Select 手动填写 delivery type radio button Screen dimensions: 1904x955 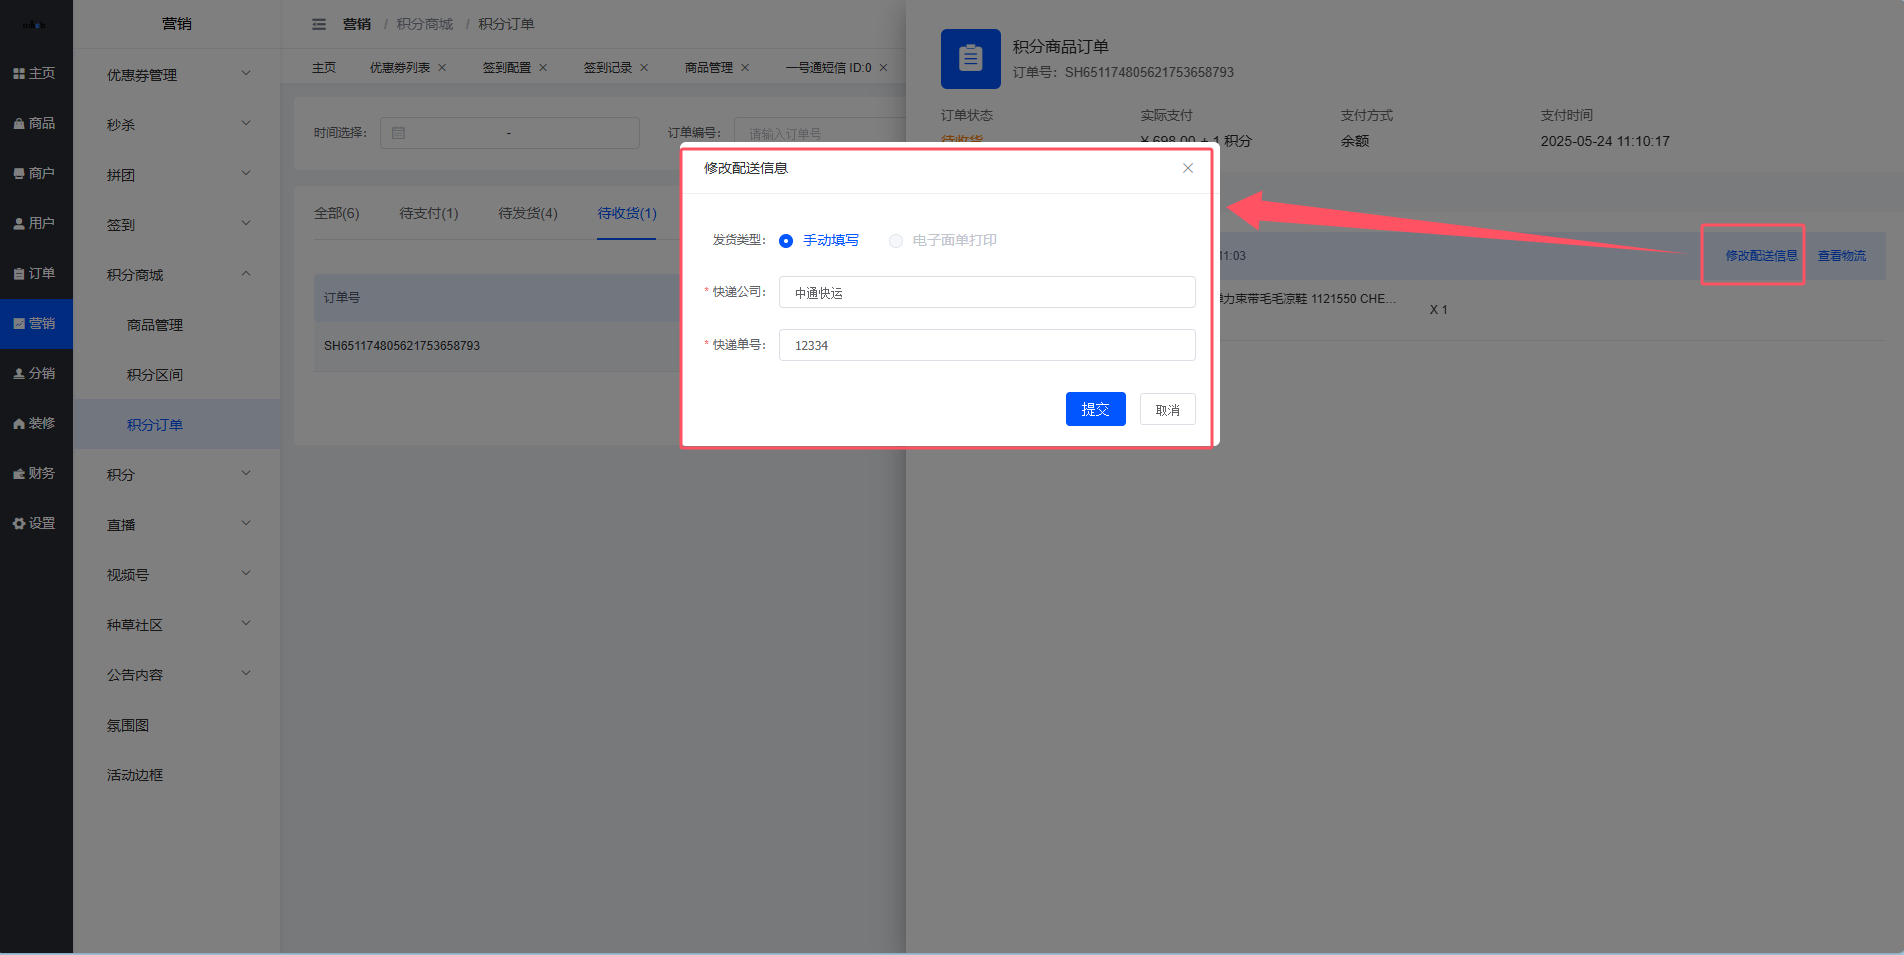tap(786, 241)
